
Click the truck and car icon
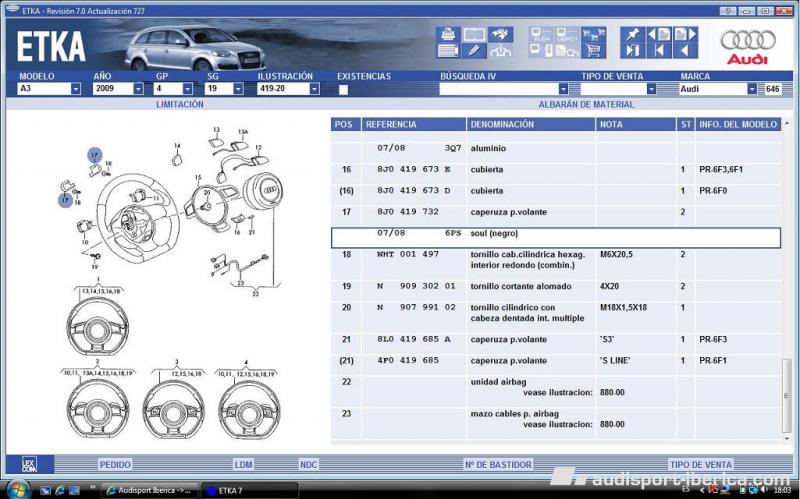coord(567,51)
